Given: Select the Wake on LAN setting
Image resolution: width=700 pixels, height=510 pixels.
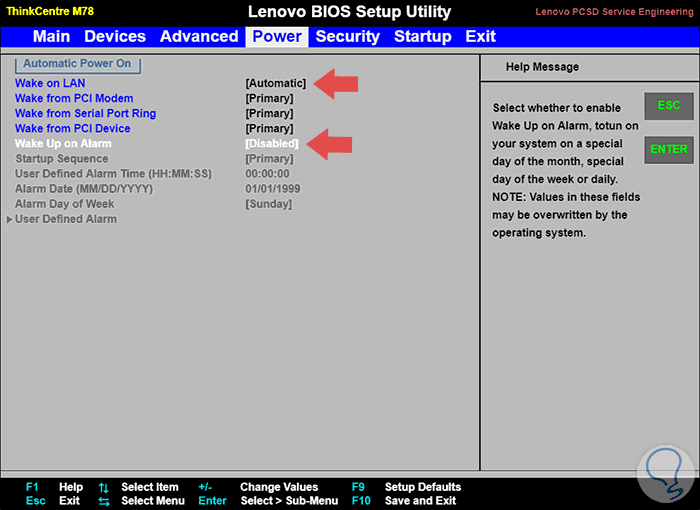Looking at the screenshot, I should click(50, 83).
